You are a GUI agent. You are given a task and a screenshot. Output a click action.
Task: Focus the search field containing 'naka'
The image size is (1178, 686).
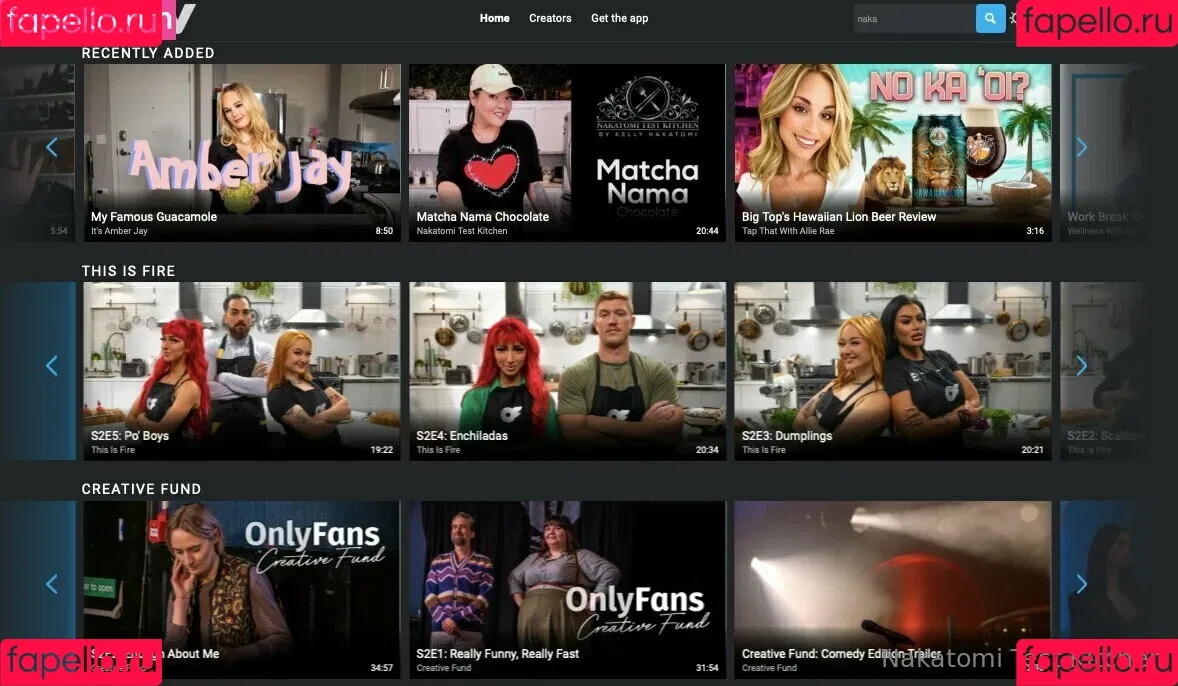[x=914, y=19]
